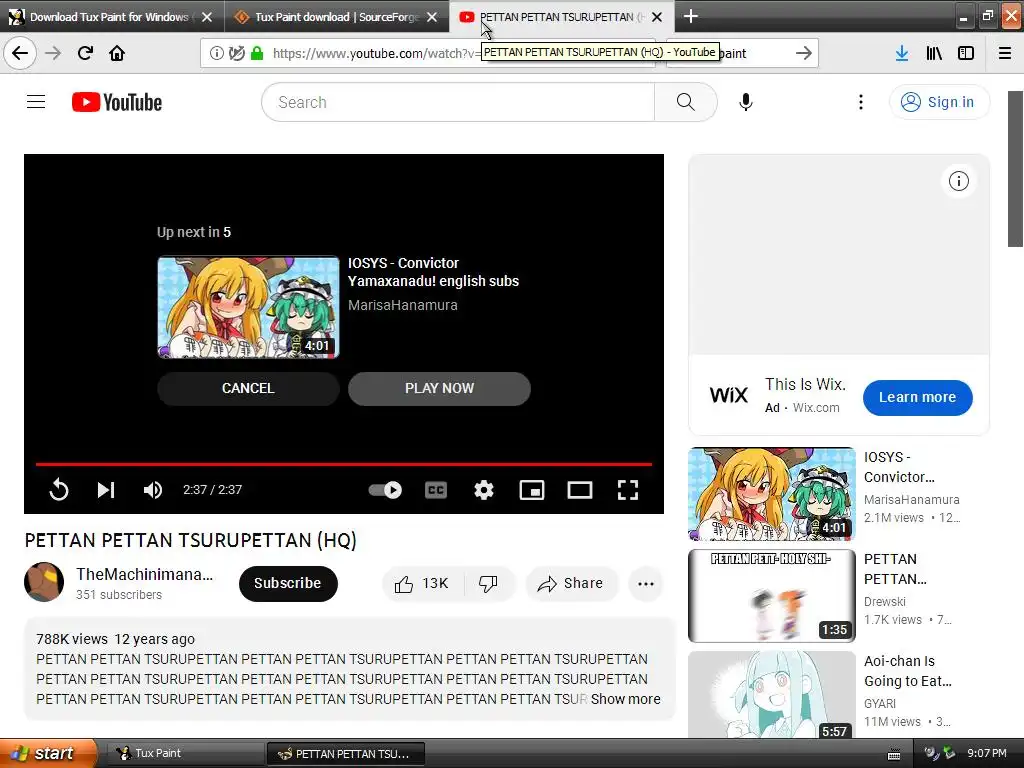The image size is (1024, 768).
Task: Open TheMachinimana channel name link
Action: point(144,574)
